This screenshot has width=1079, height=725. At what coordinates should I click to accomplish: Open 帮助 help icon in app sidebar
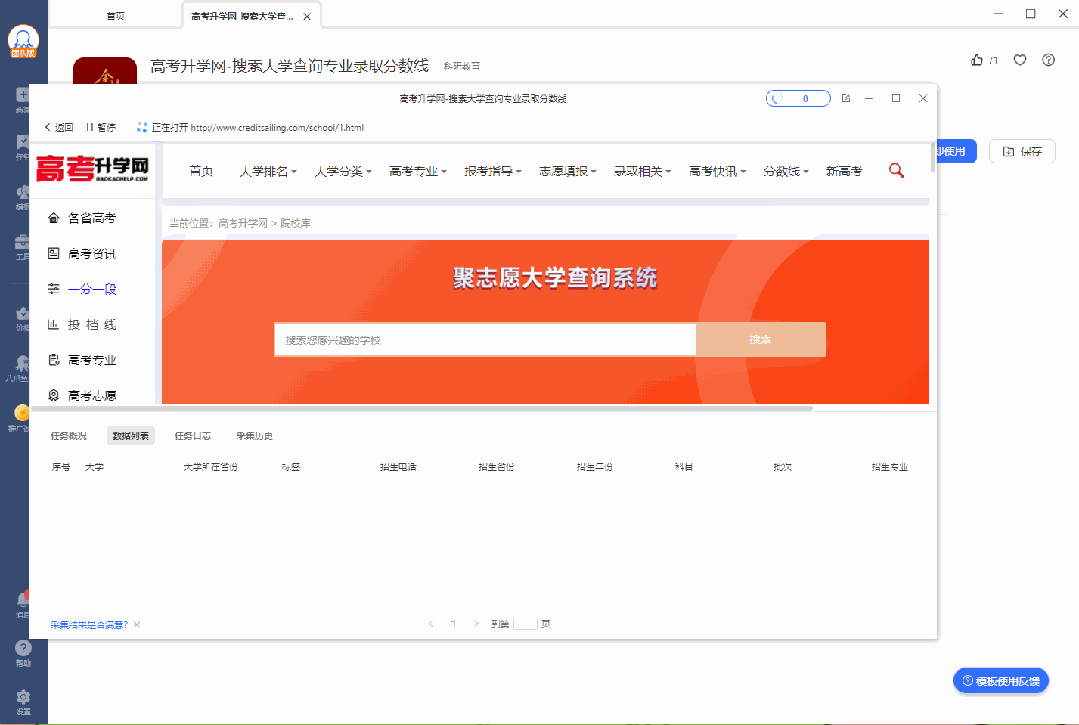click(x=23, y=649)
